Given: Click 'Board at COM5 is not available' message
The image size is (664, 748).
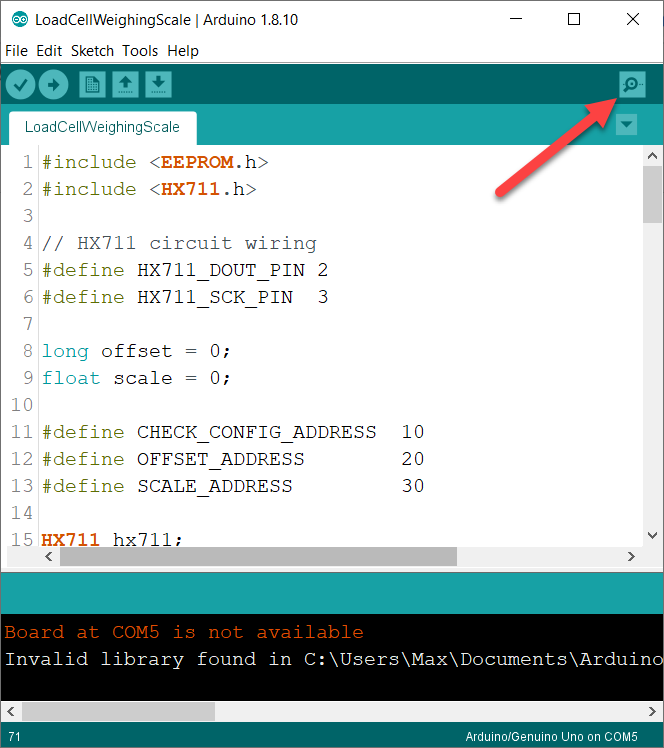Looking at the screenshot, I should coord(184,632).
